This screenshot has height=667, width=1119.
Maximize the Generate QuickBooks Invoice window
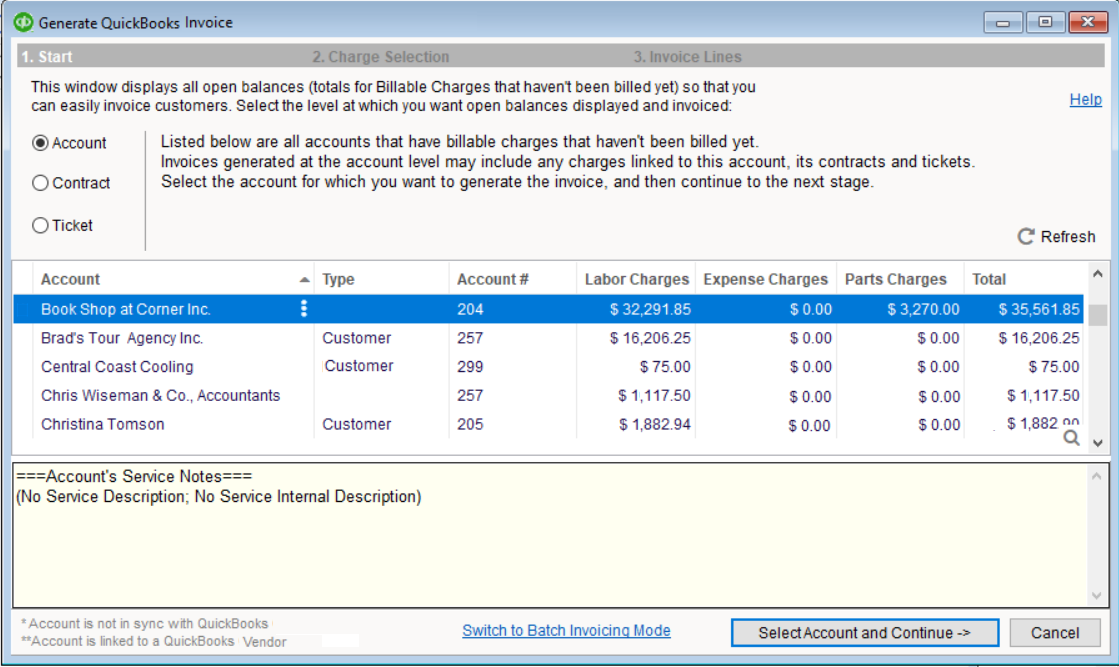point(1045,21)
